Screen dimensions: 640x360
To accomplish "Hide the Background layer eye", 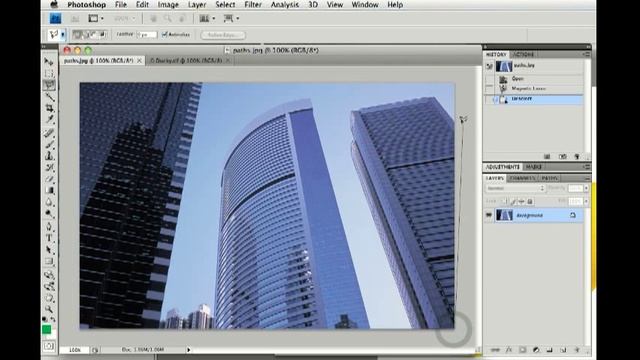I will click(489, 215).
